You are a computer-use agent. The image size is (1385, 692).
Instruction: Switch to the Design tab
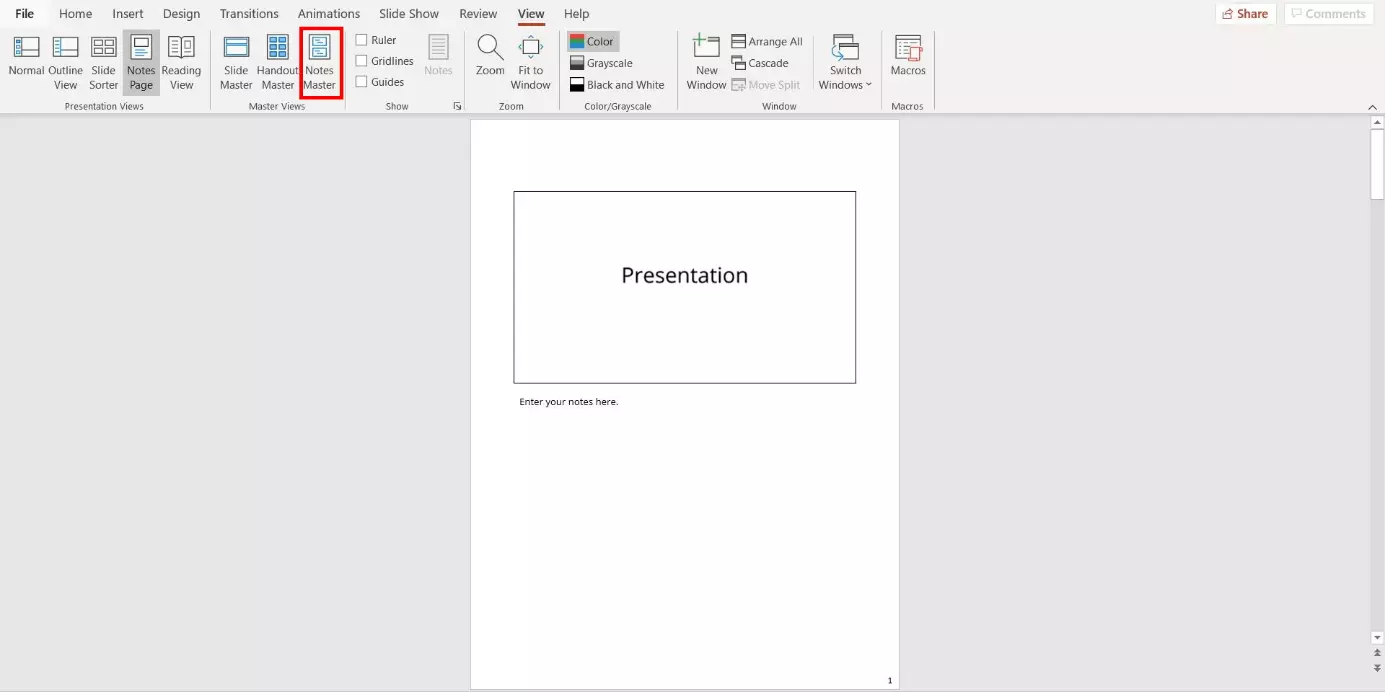point(181,14)
